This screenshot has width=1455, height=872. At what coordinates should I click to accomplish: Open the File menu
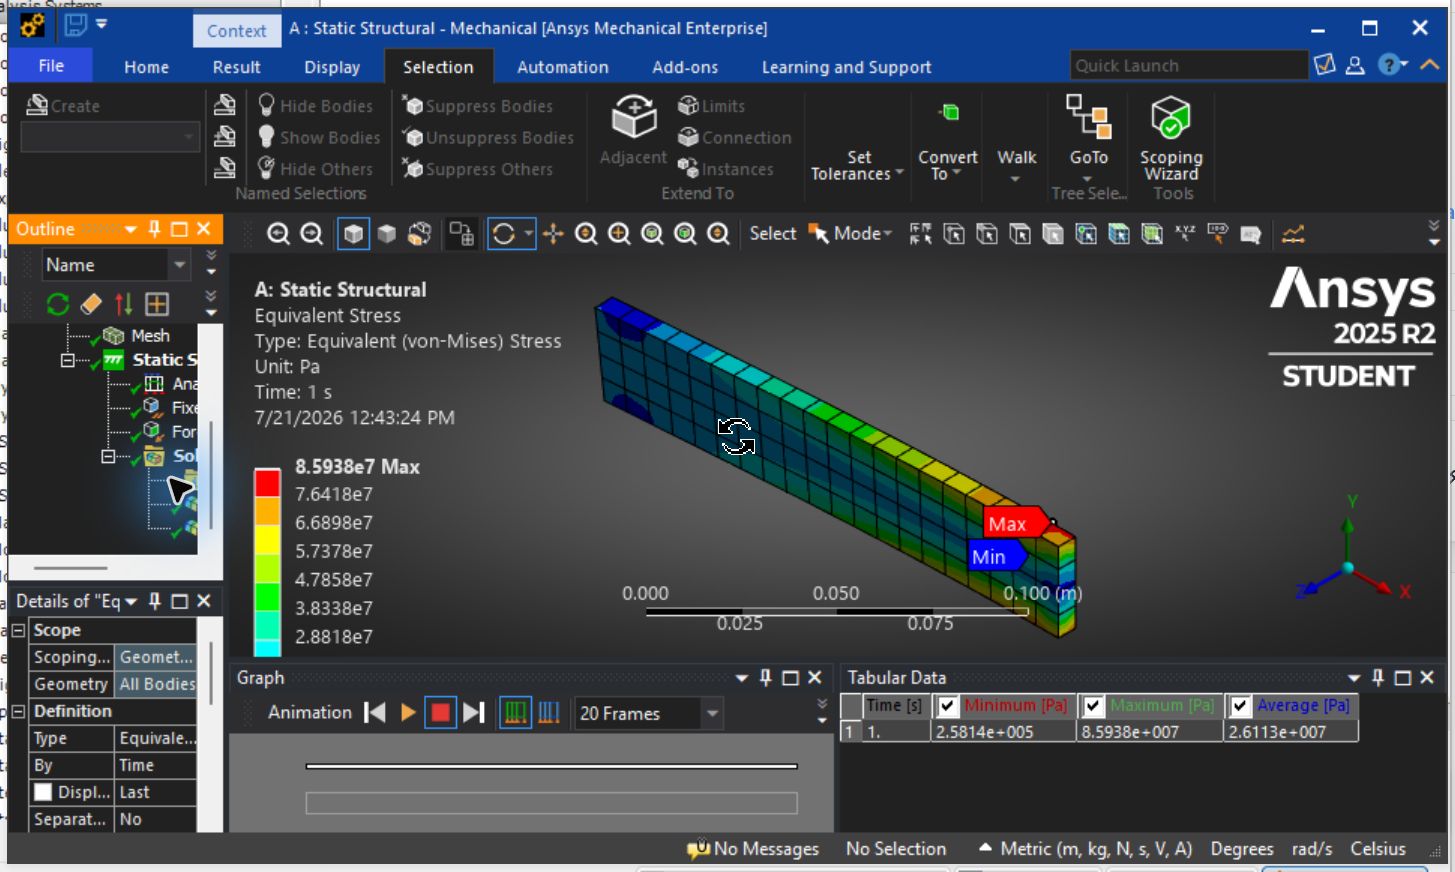pos(51,66)
